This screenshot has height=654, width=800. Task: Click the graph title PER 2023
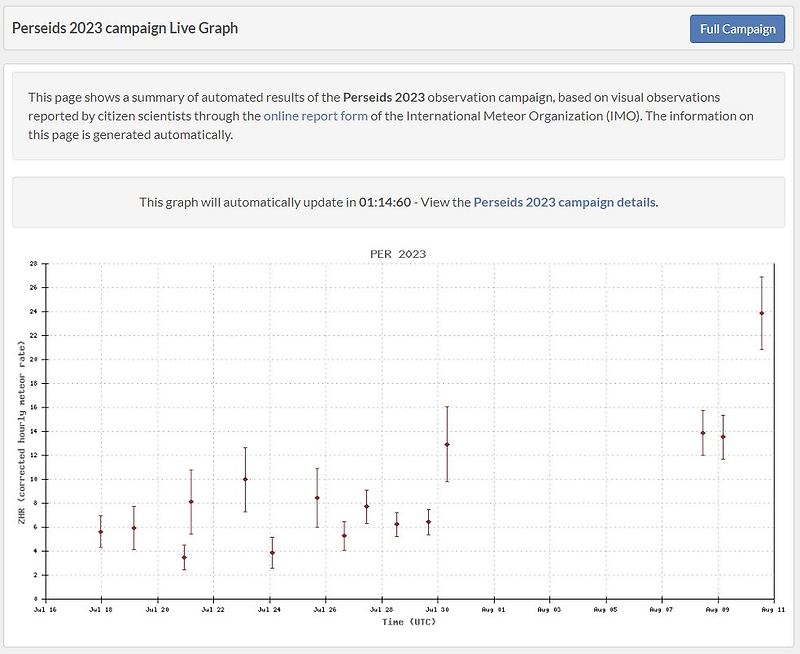tap(399, 254)
